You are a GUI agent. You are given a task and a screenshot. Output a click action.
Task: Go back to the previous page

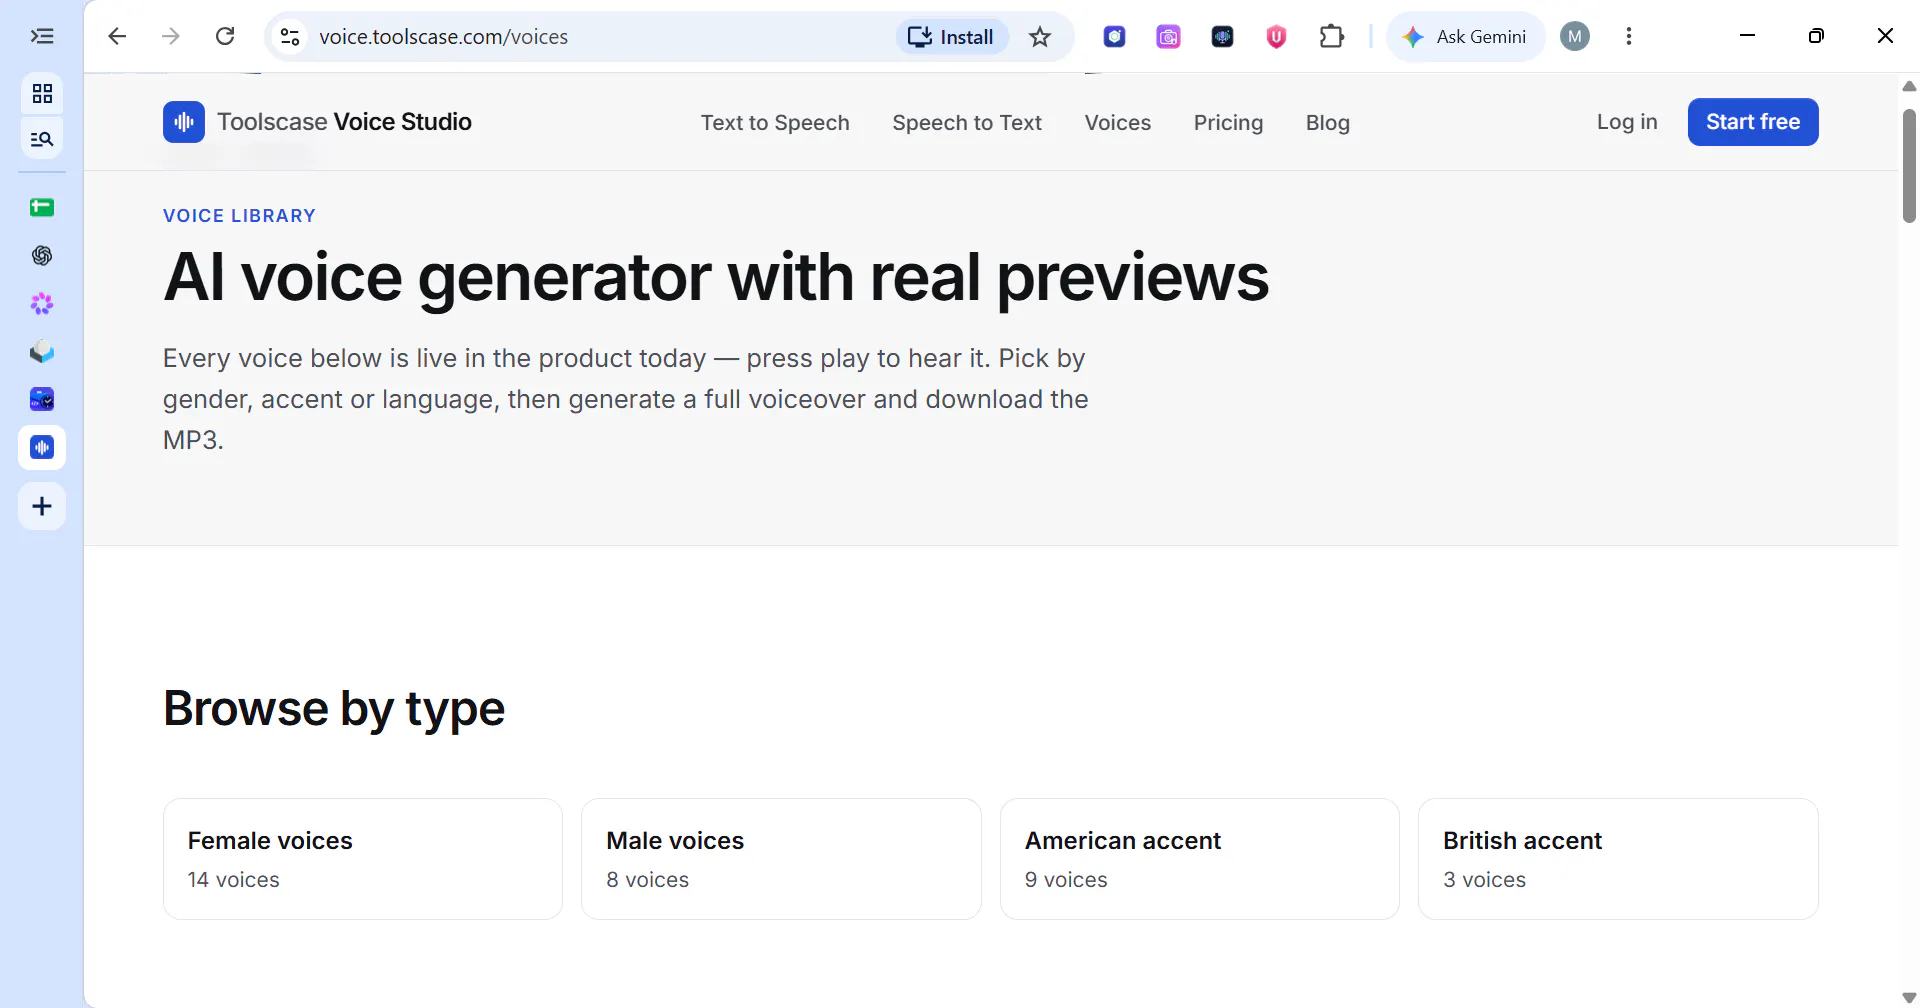[x=117, y=37]
